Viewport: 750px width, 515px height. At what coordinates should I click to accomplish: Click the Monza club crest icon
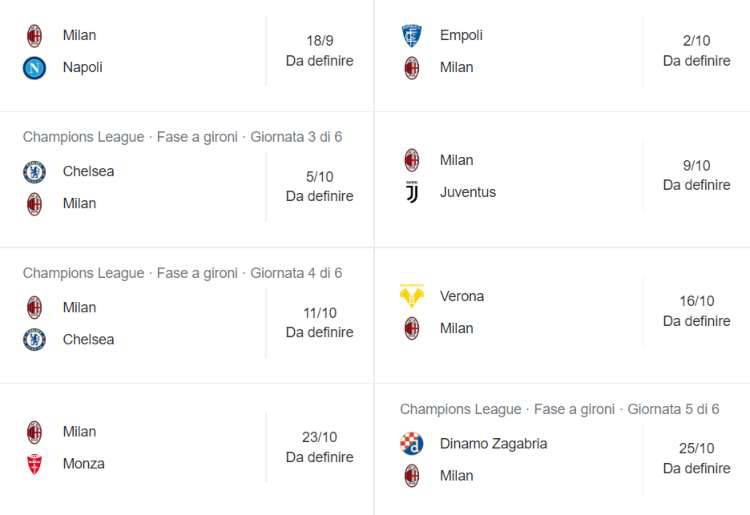[x=34, y=464]
